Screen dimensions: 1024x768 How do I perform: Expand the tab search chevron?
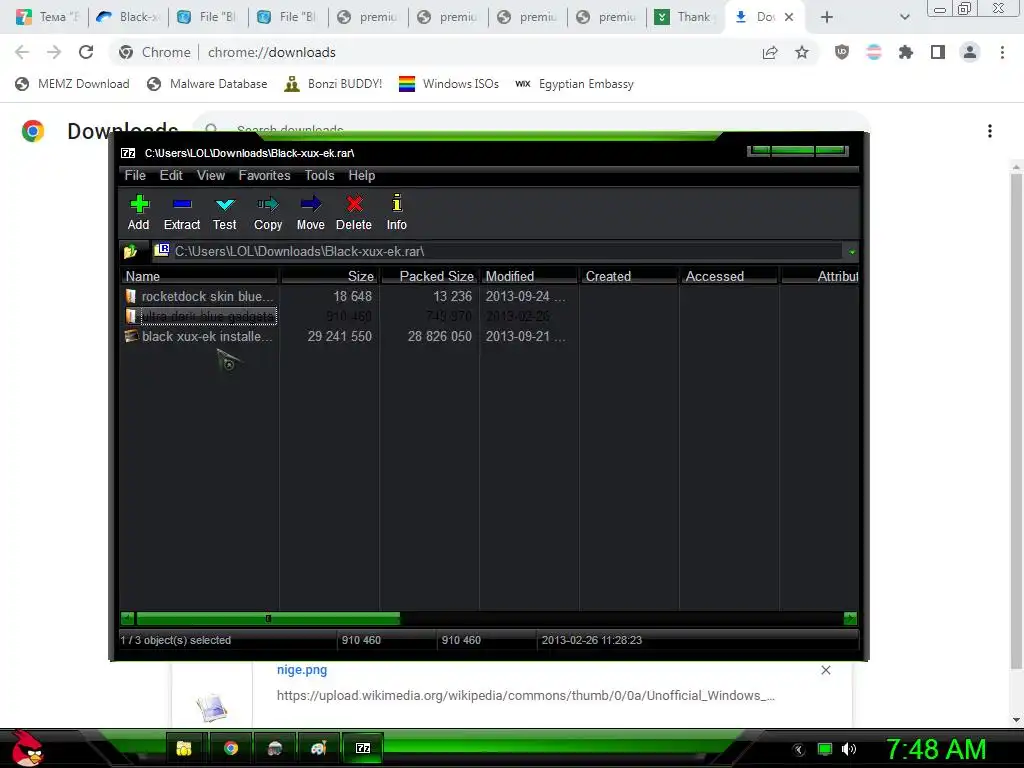[904, 17]
